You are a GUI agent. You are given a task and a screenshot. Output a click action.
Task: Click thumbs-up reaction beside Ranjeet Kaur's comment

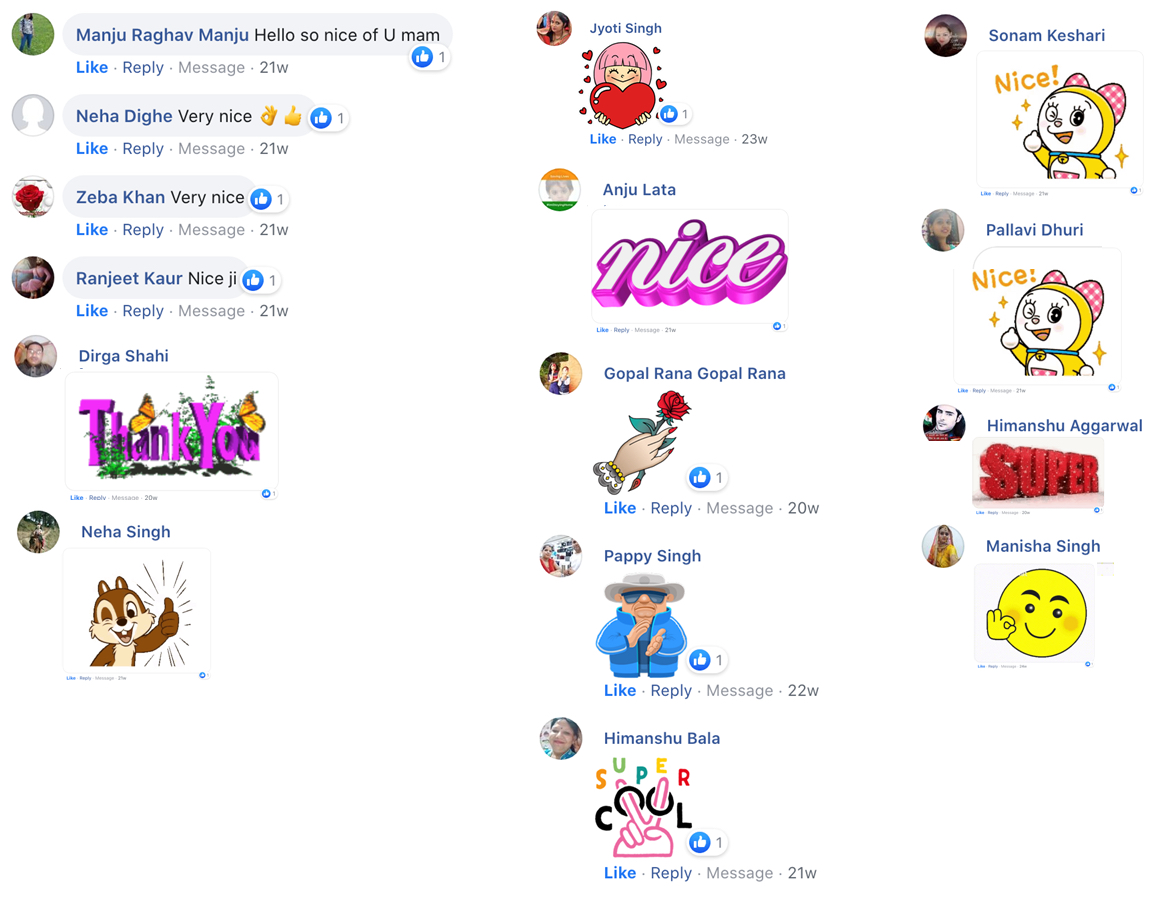coord(253,280)
